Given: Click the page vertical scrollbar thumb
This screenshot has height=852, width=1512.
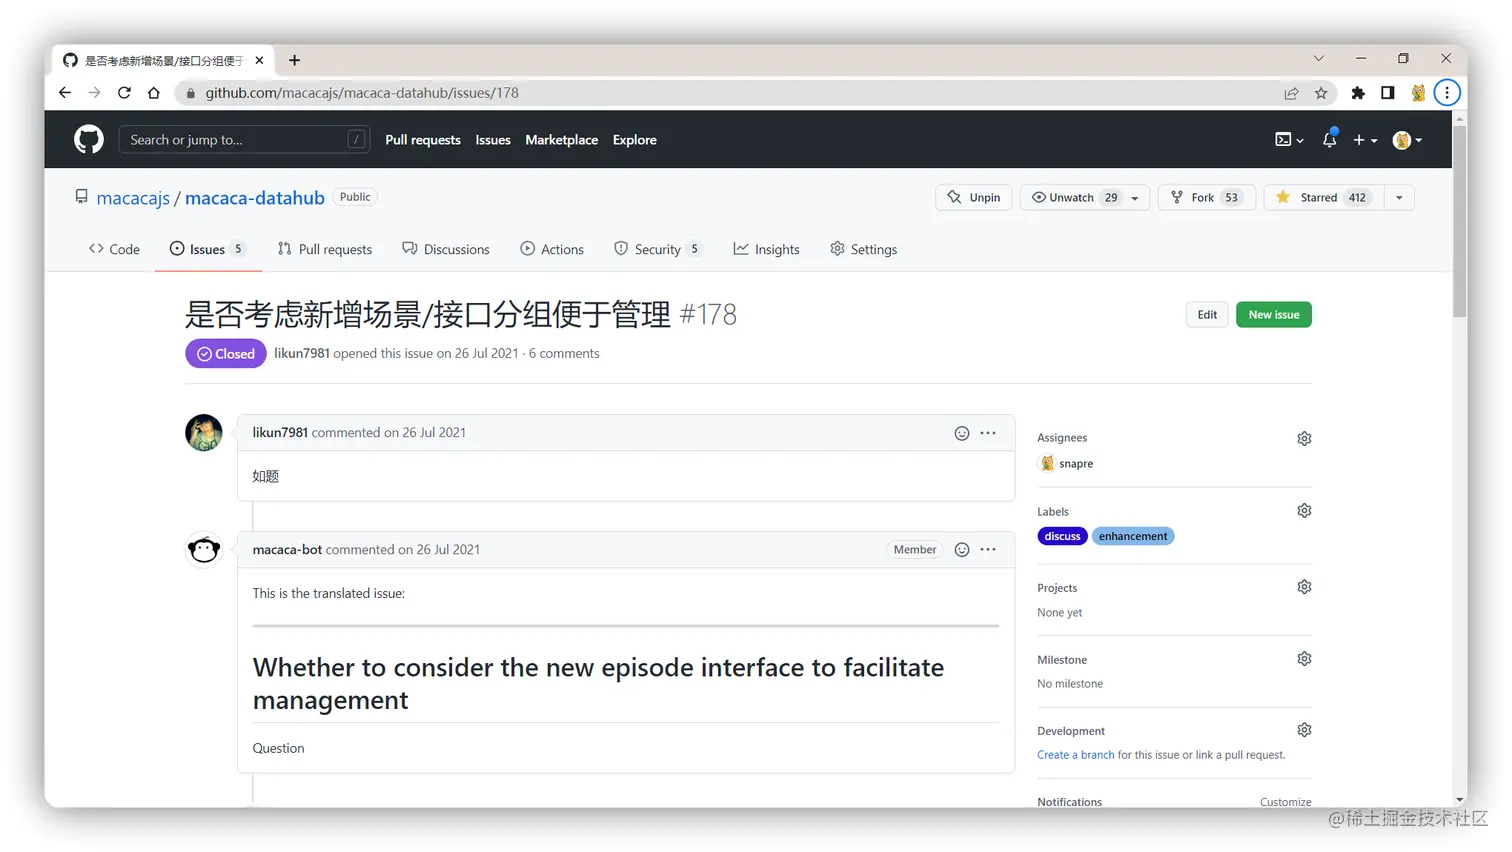Looking at the screenshot, I should coord(1460,220).
